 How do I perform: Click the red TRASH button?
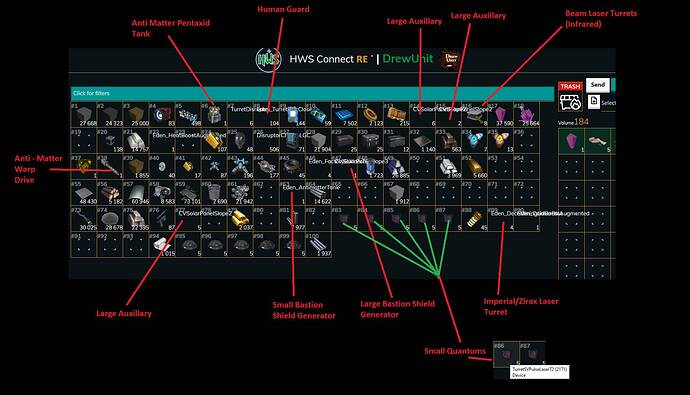(x=570, y=86)
